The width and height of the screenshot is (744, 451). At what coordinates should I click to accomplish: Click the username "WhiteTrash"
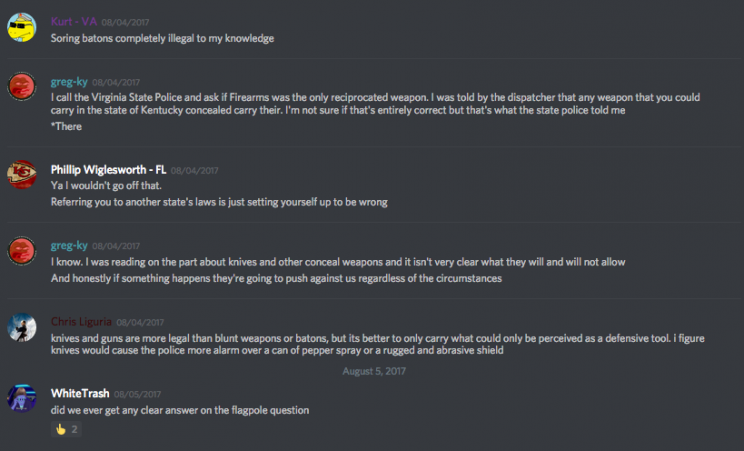click(79, 393)
